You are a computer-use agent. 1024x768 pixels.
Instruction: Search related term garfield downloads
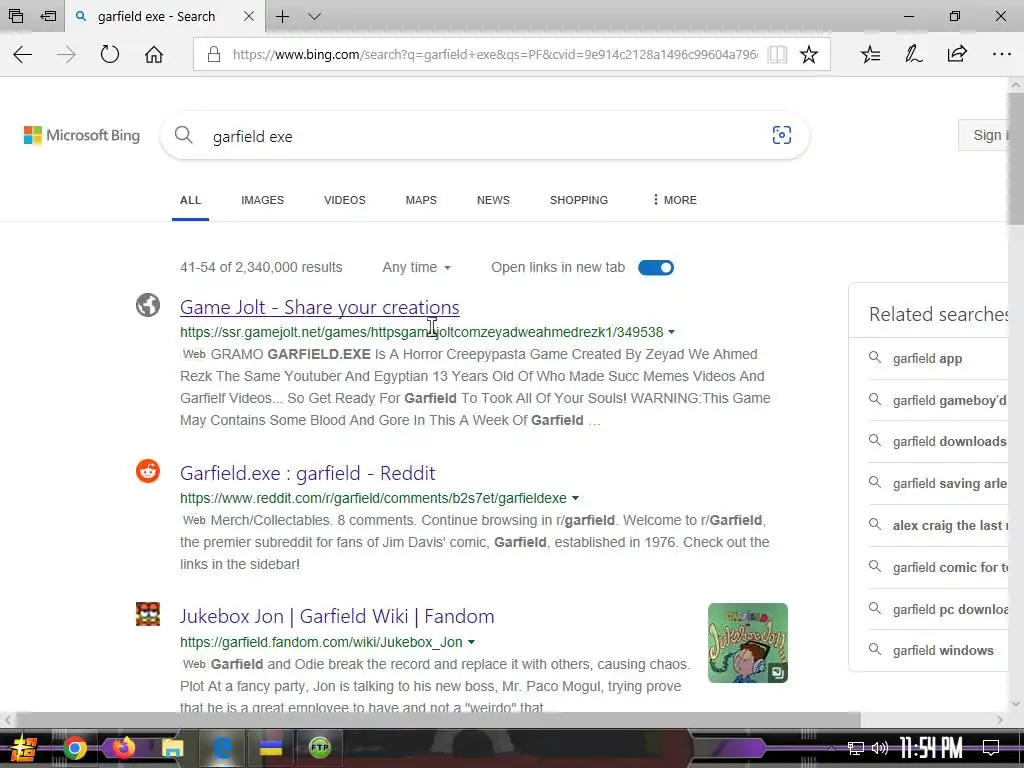pos(949,441)
